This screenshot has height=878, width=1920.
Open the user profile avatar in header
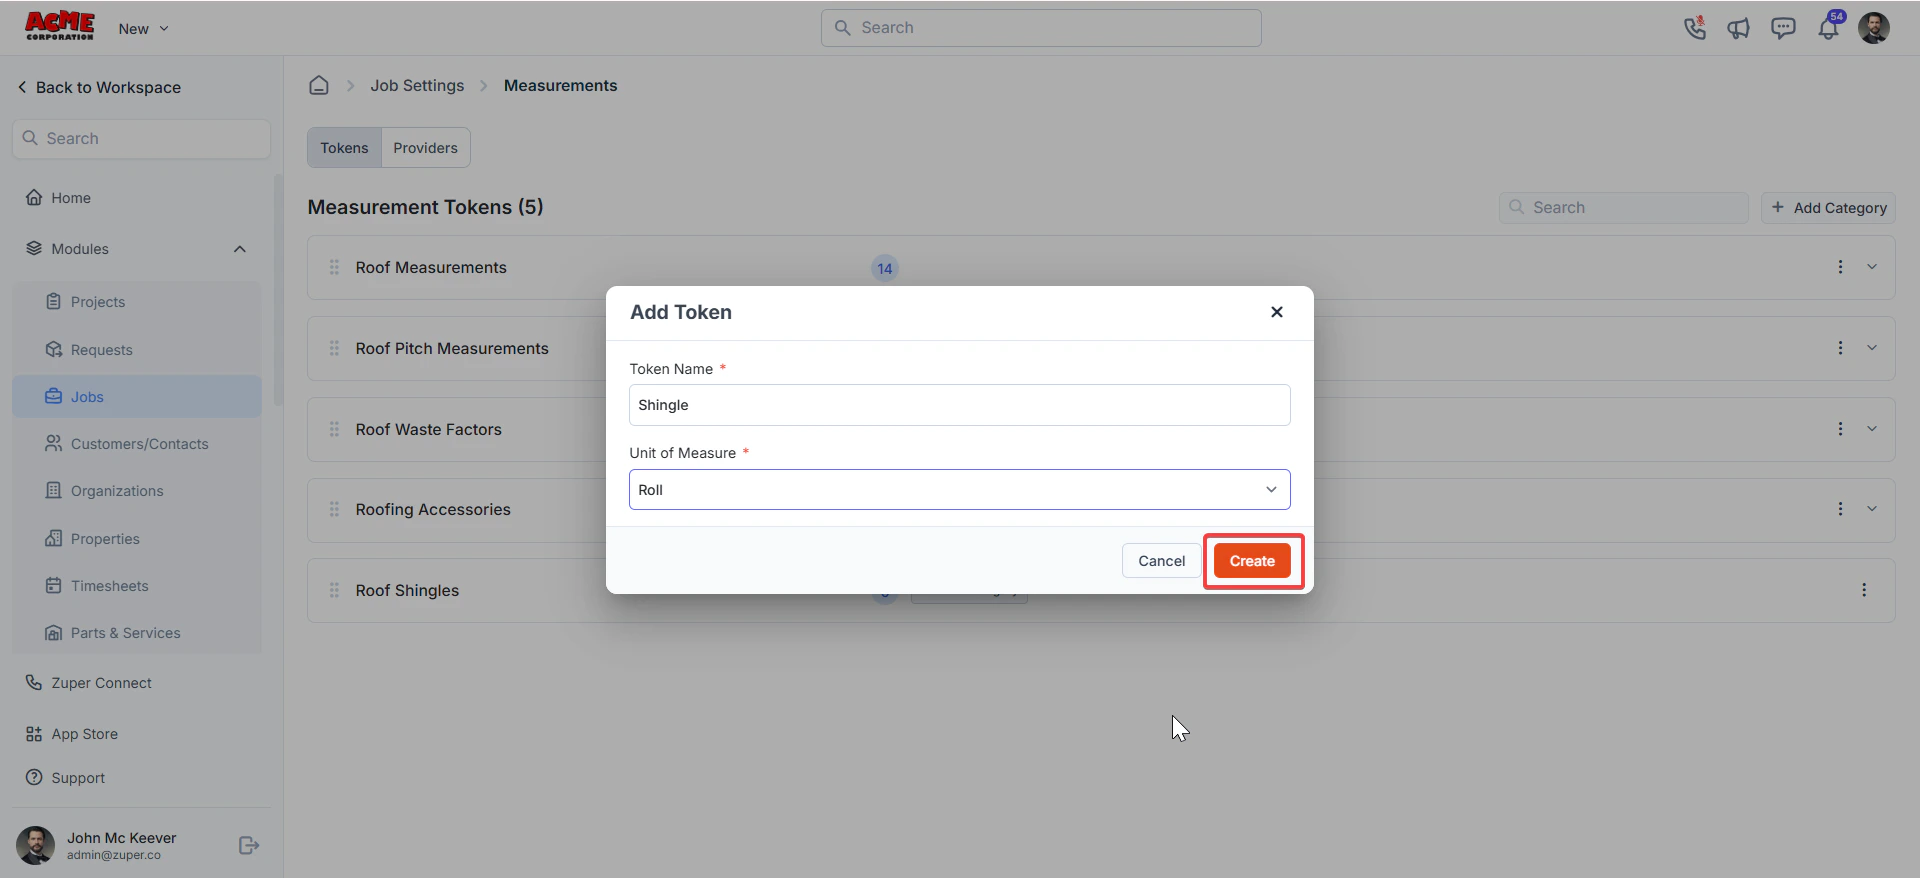[1873, 28]
